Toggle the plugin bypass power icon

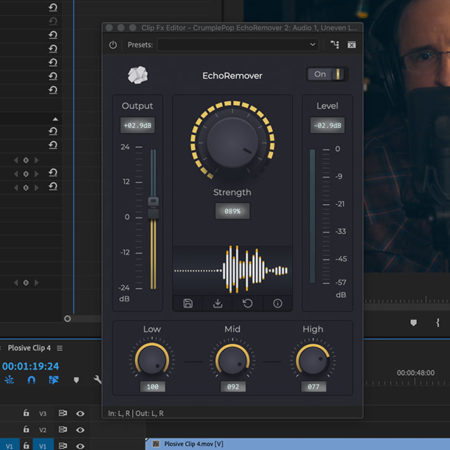pos(113,45)
